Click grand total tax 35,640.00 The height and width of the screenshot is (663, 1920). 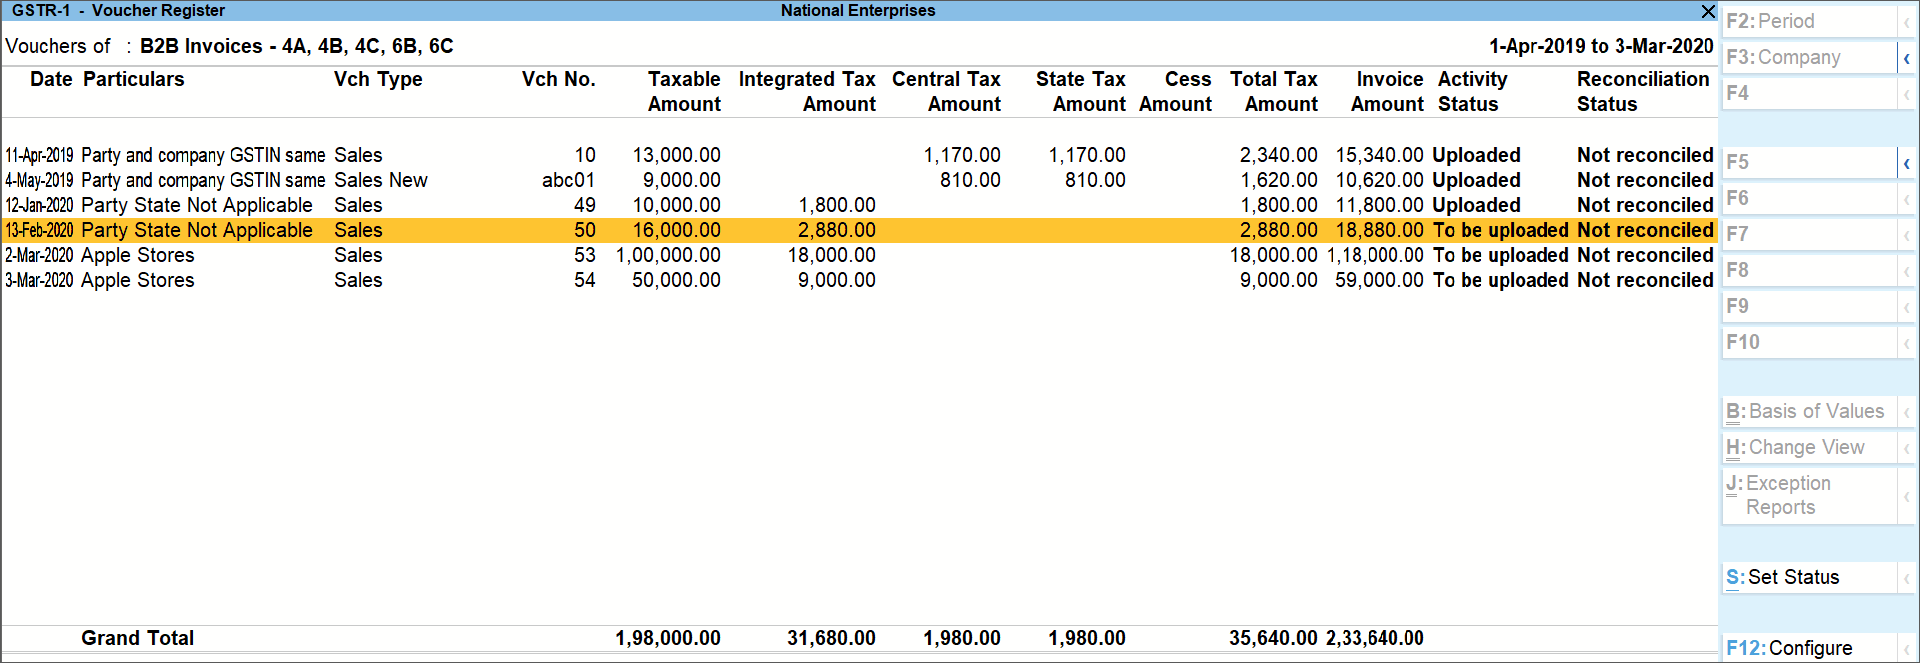tap(1273, 638)
